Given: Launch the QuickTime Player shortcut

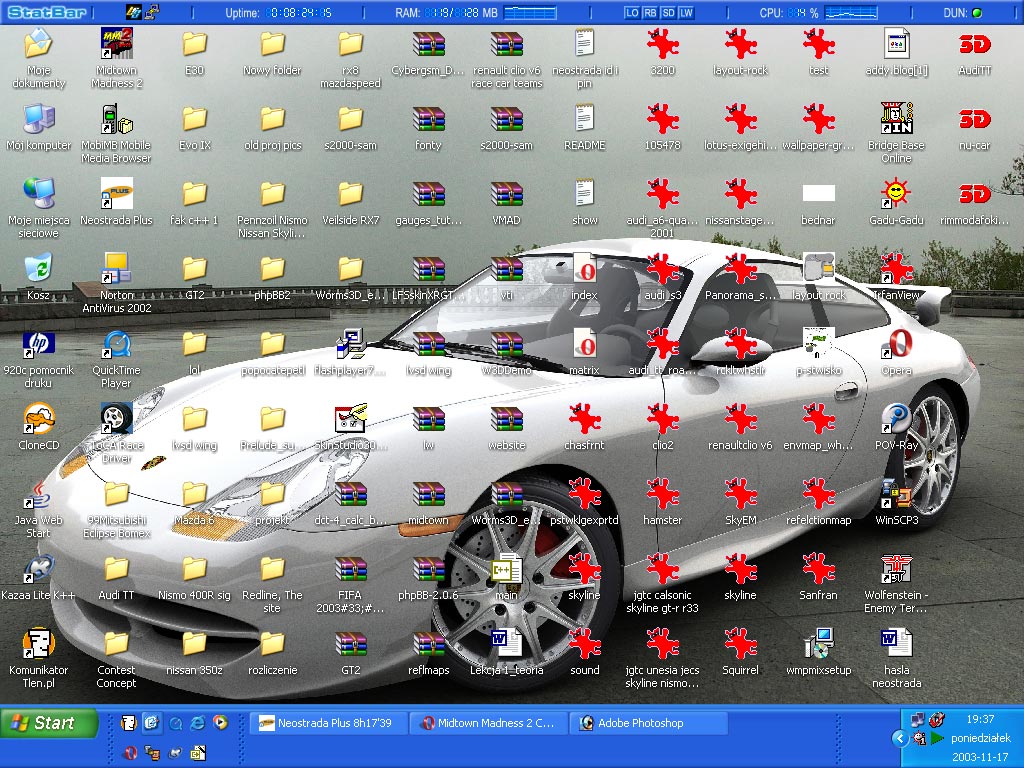Looking at the screenshot, I should (117, 344).
